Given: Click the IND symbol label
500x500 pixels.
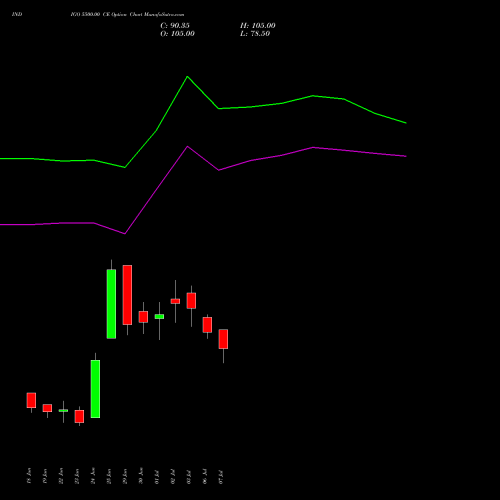Looking at the screenshot, I should pyautogui.click(x=17, y=15).
